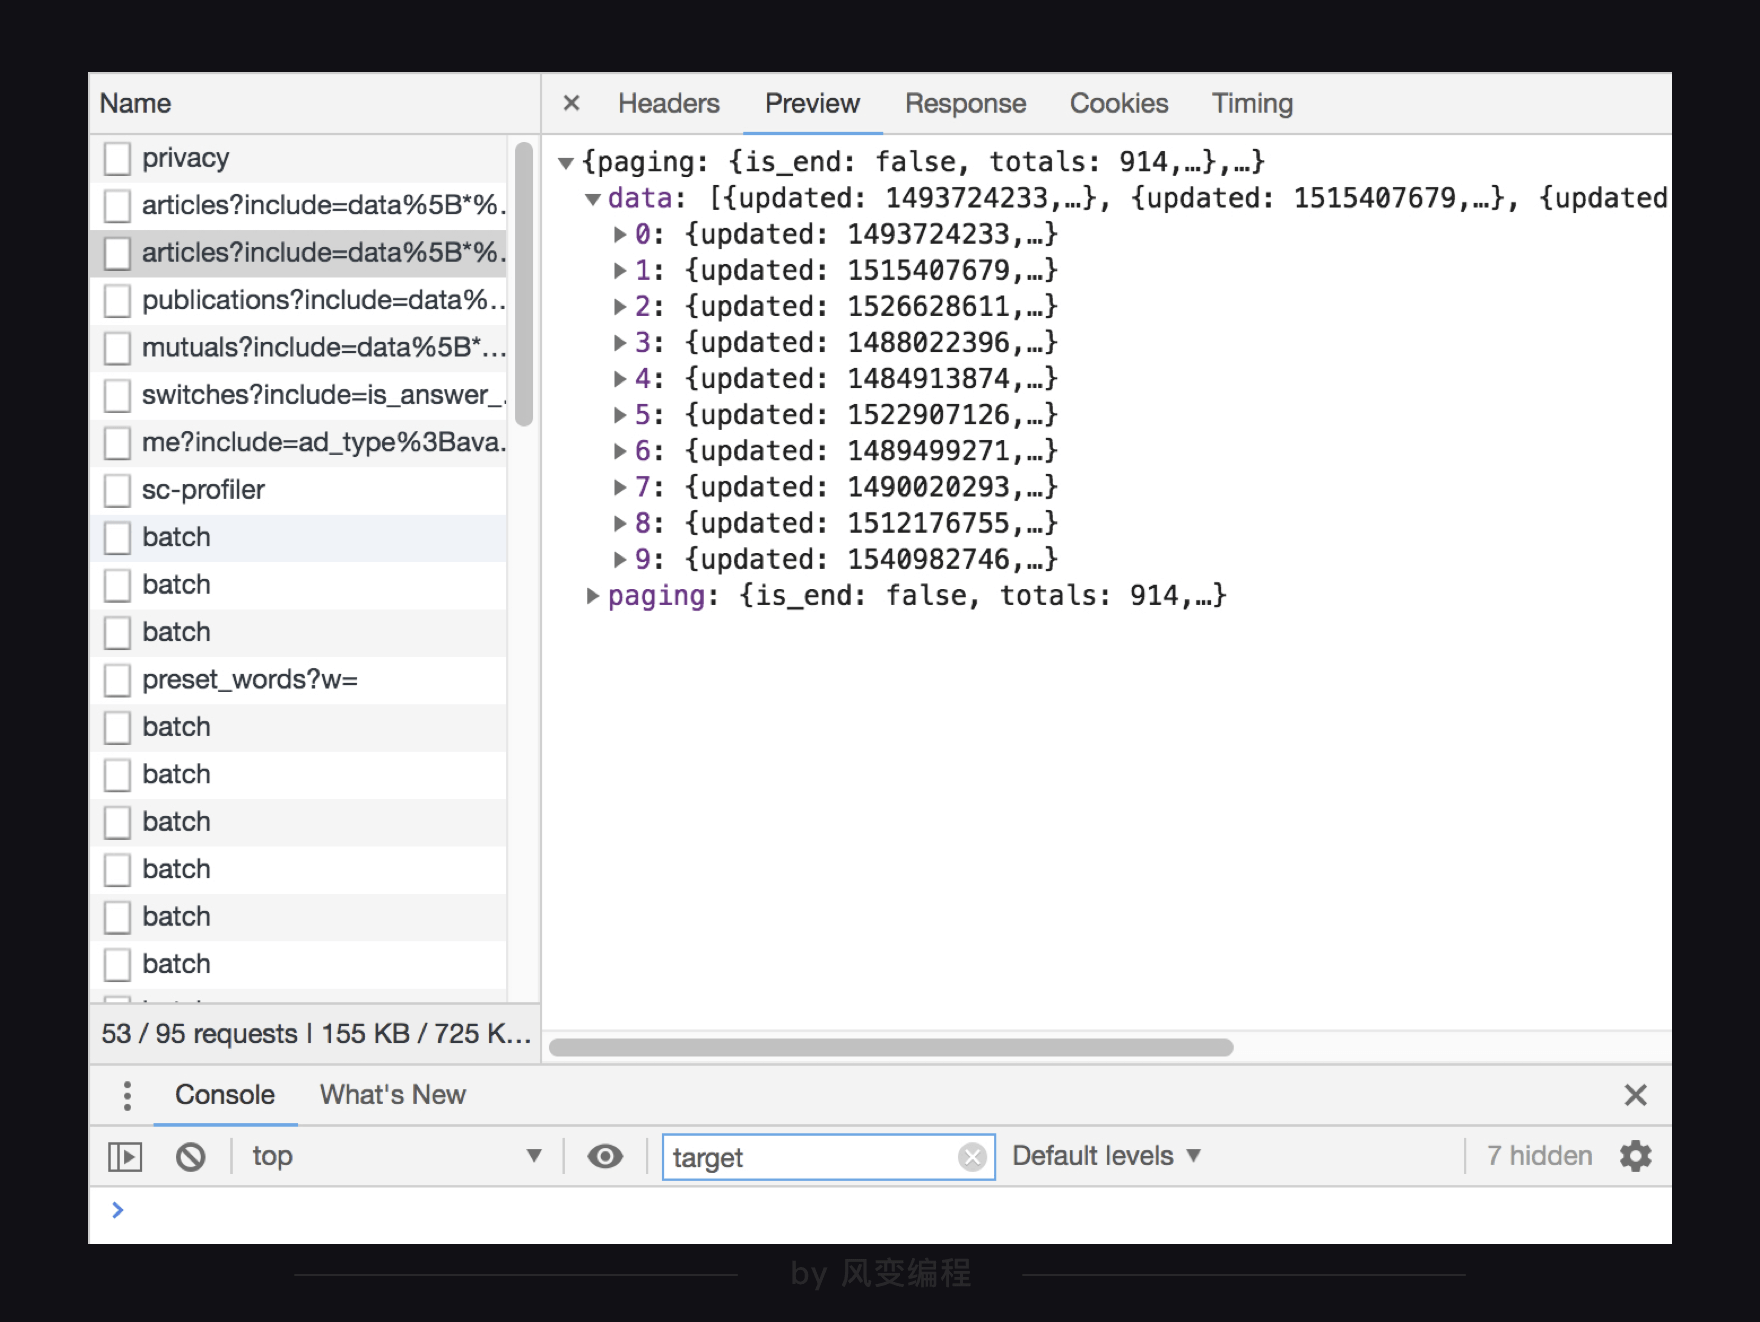Expand data item 1

620,271
